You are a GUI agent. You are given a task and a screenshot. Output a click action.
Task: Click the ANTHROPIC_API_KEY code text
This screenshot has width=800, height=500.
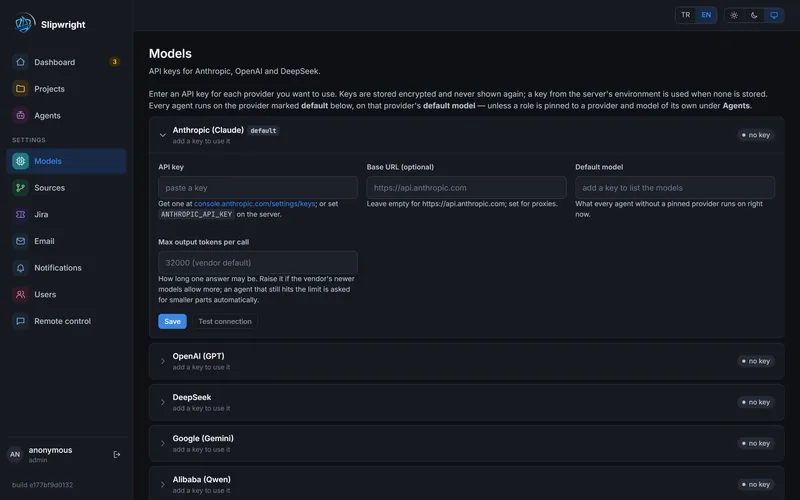[196, 214]
